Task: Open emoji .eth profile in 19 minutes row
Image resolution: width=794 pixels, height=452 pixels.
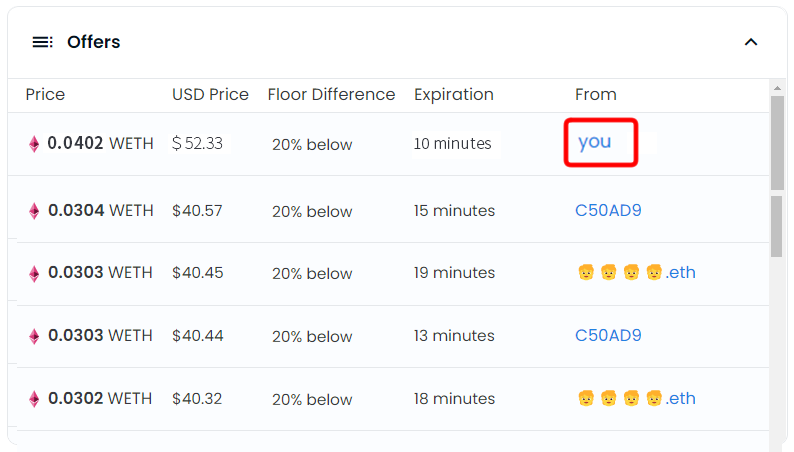Action: click(637, 272)
